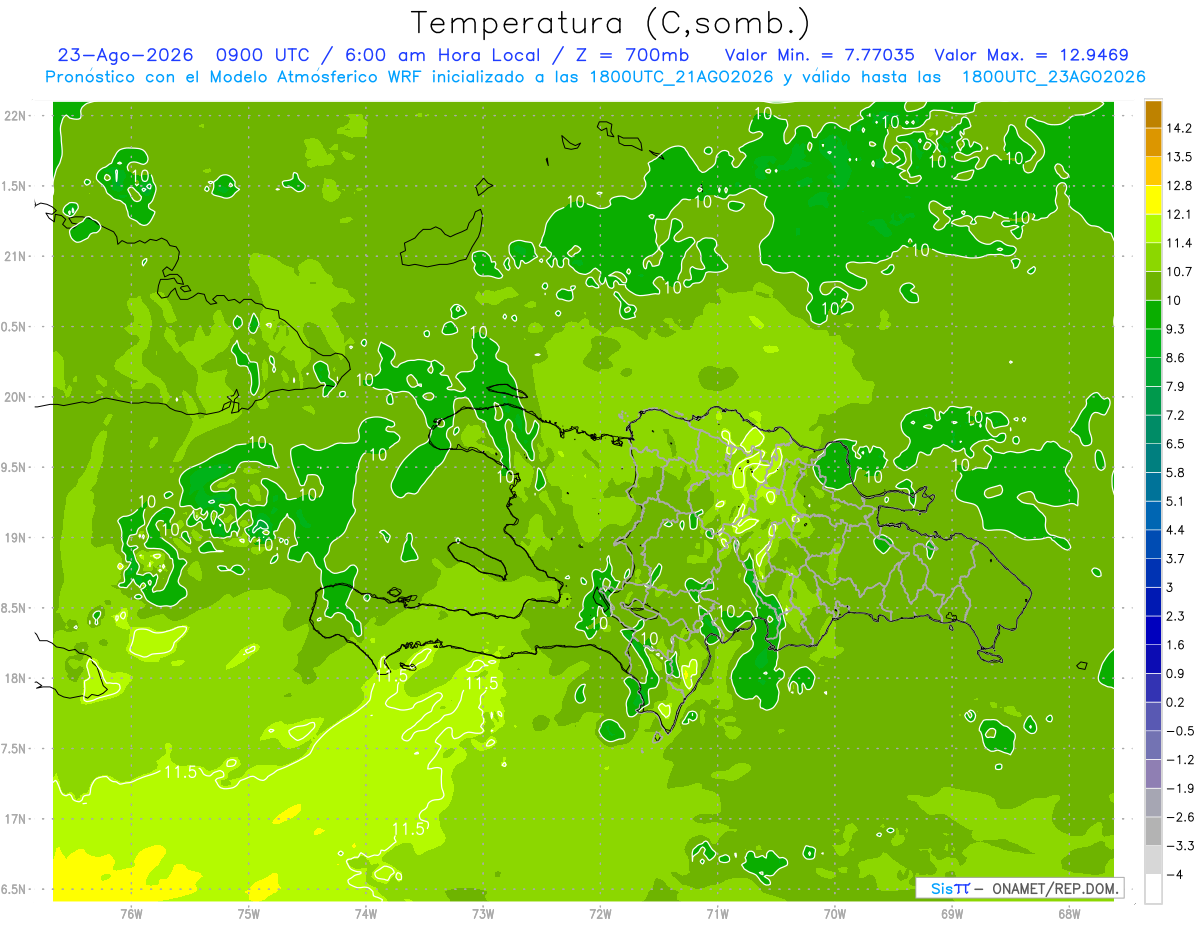Screen dimensions: 1200x927
Task: Click the valid-until time '1800UTC_23AGO2026'
Action: pos(1053,77)
